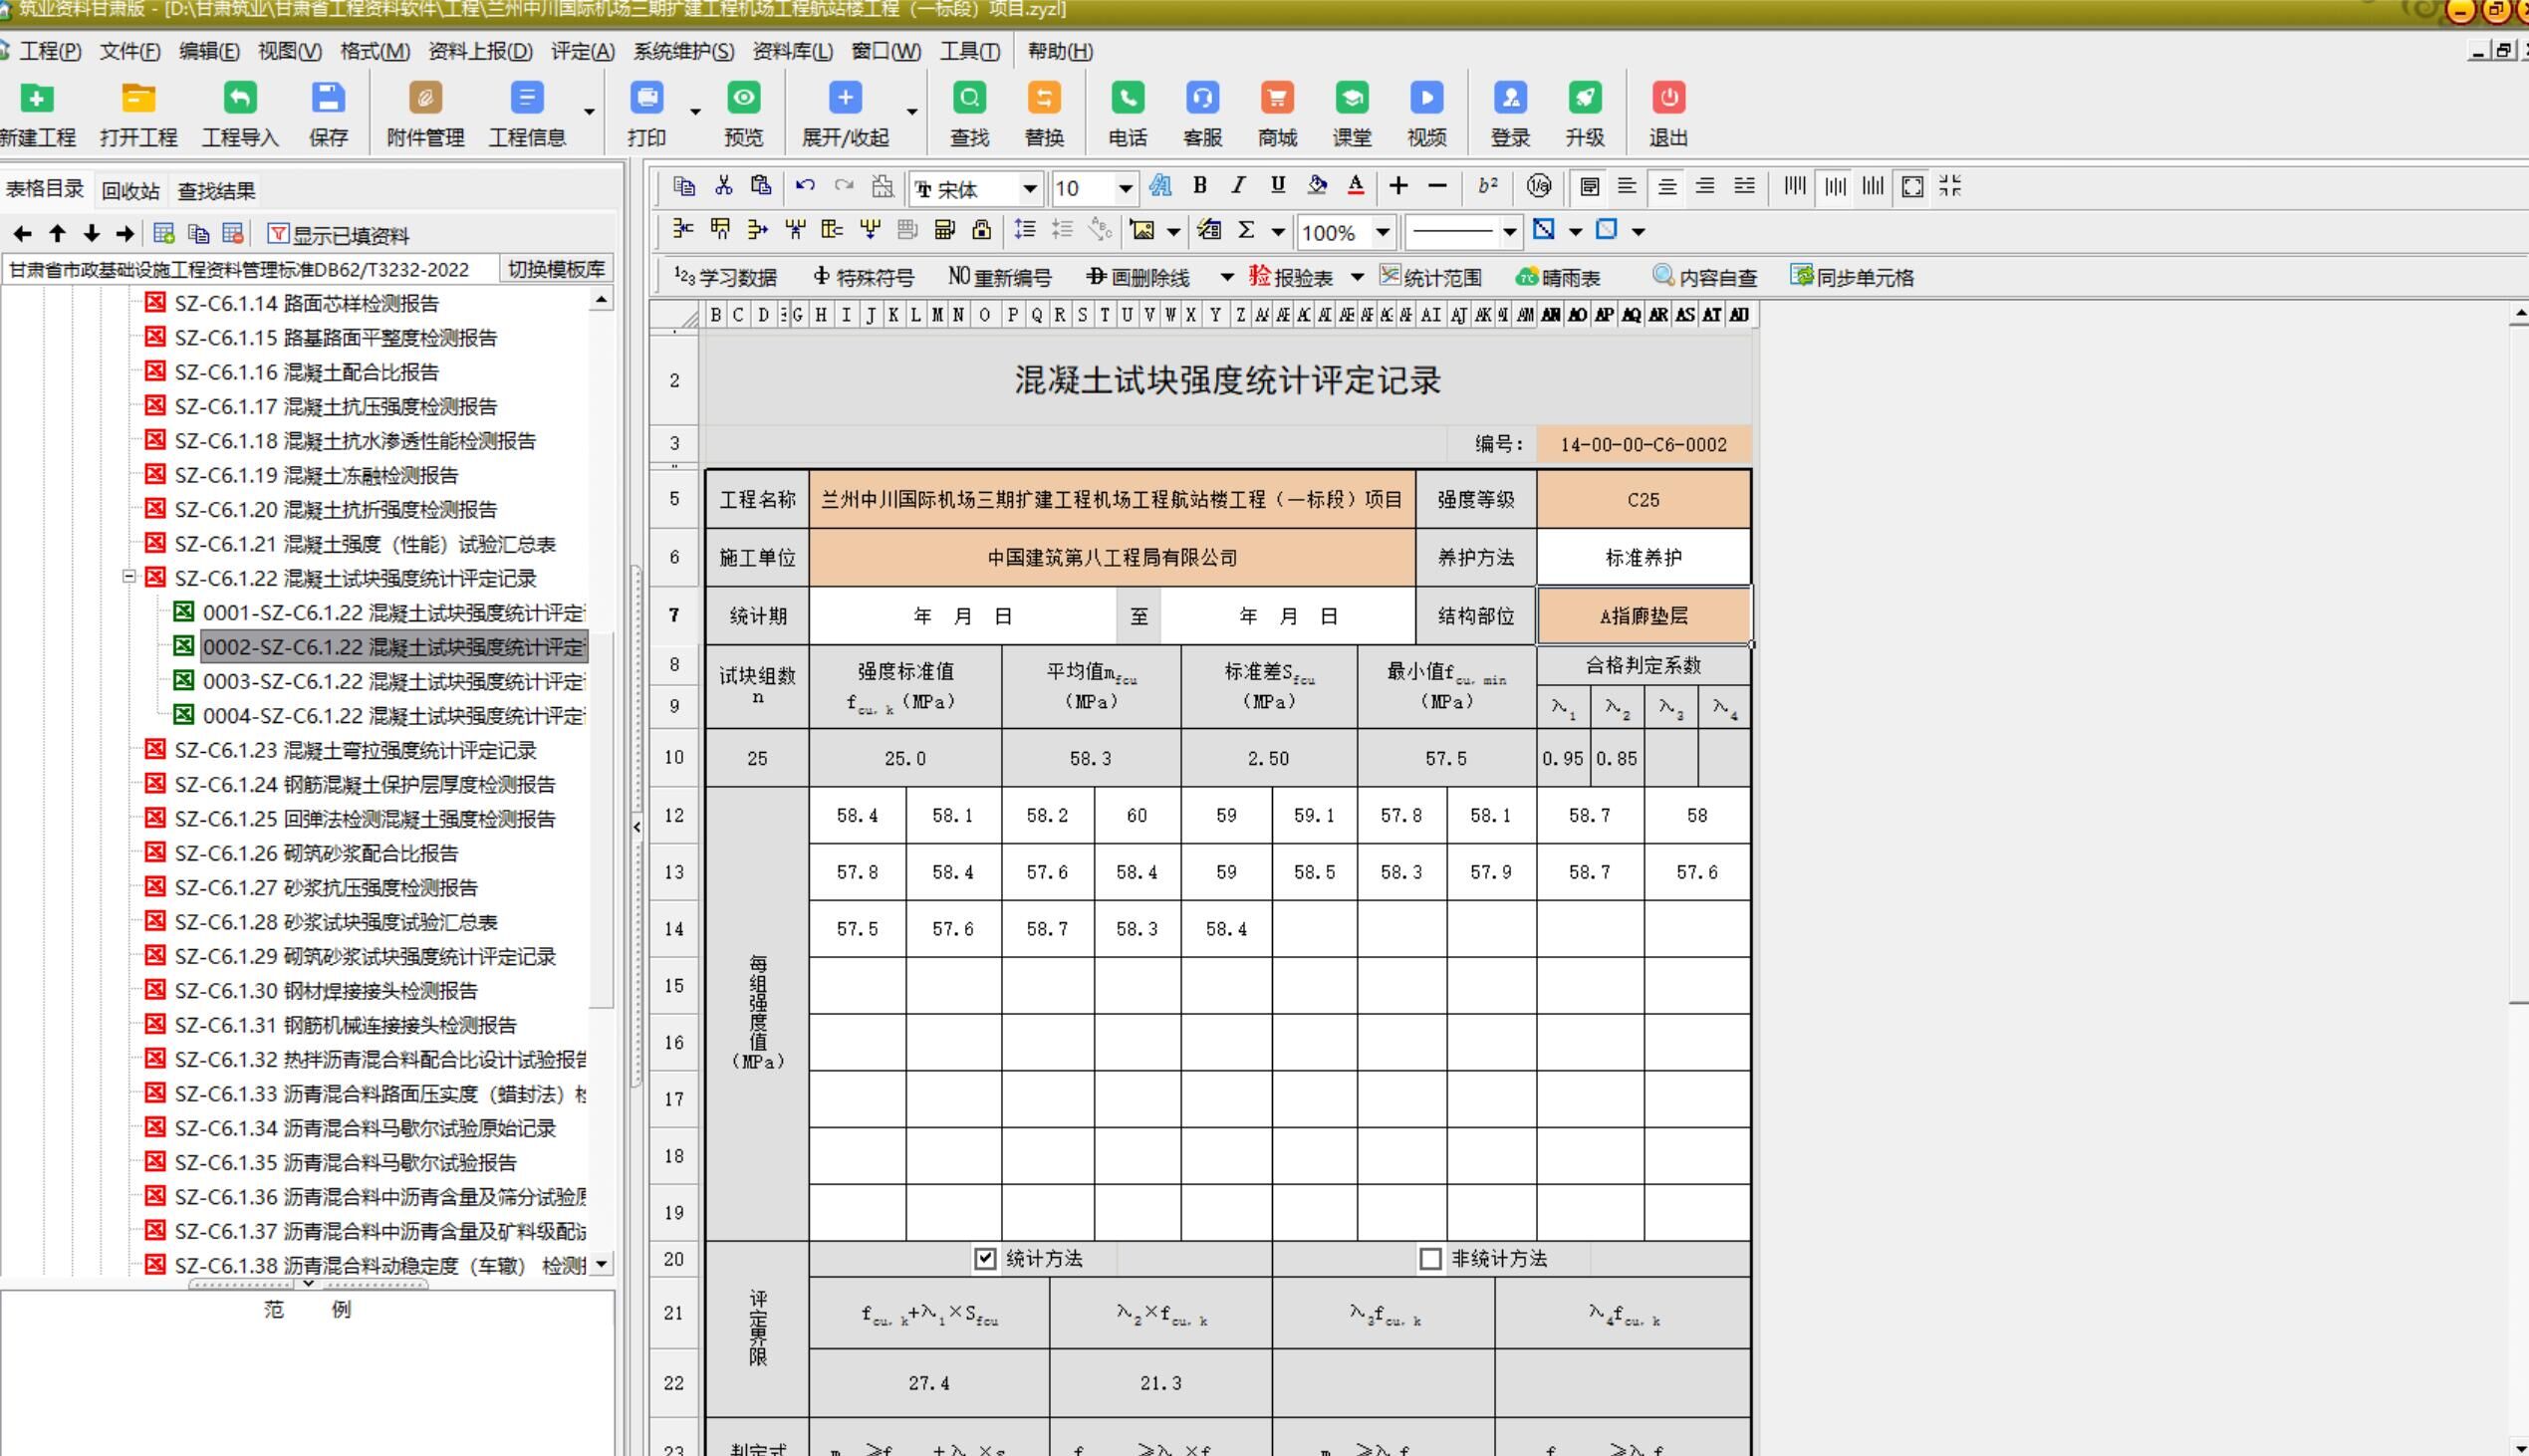Click the paste clipboard icon
Image resolution: width=2529 pixels, height=1456 pixels.
(x=761, y=186)
